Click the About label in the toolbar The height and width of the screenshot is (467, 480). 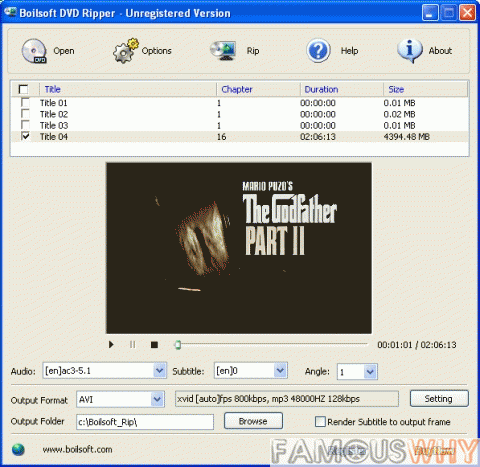pos(440,51)
